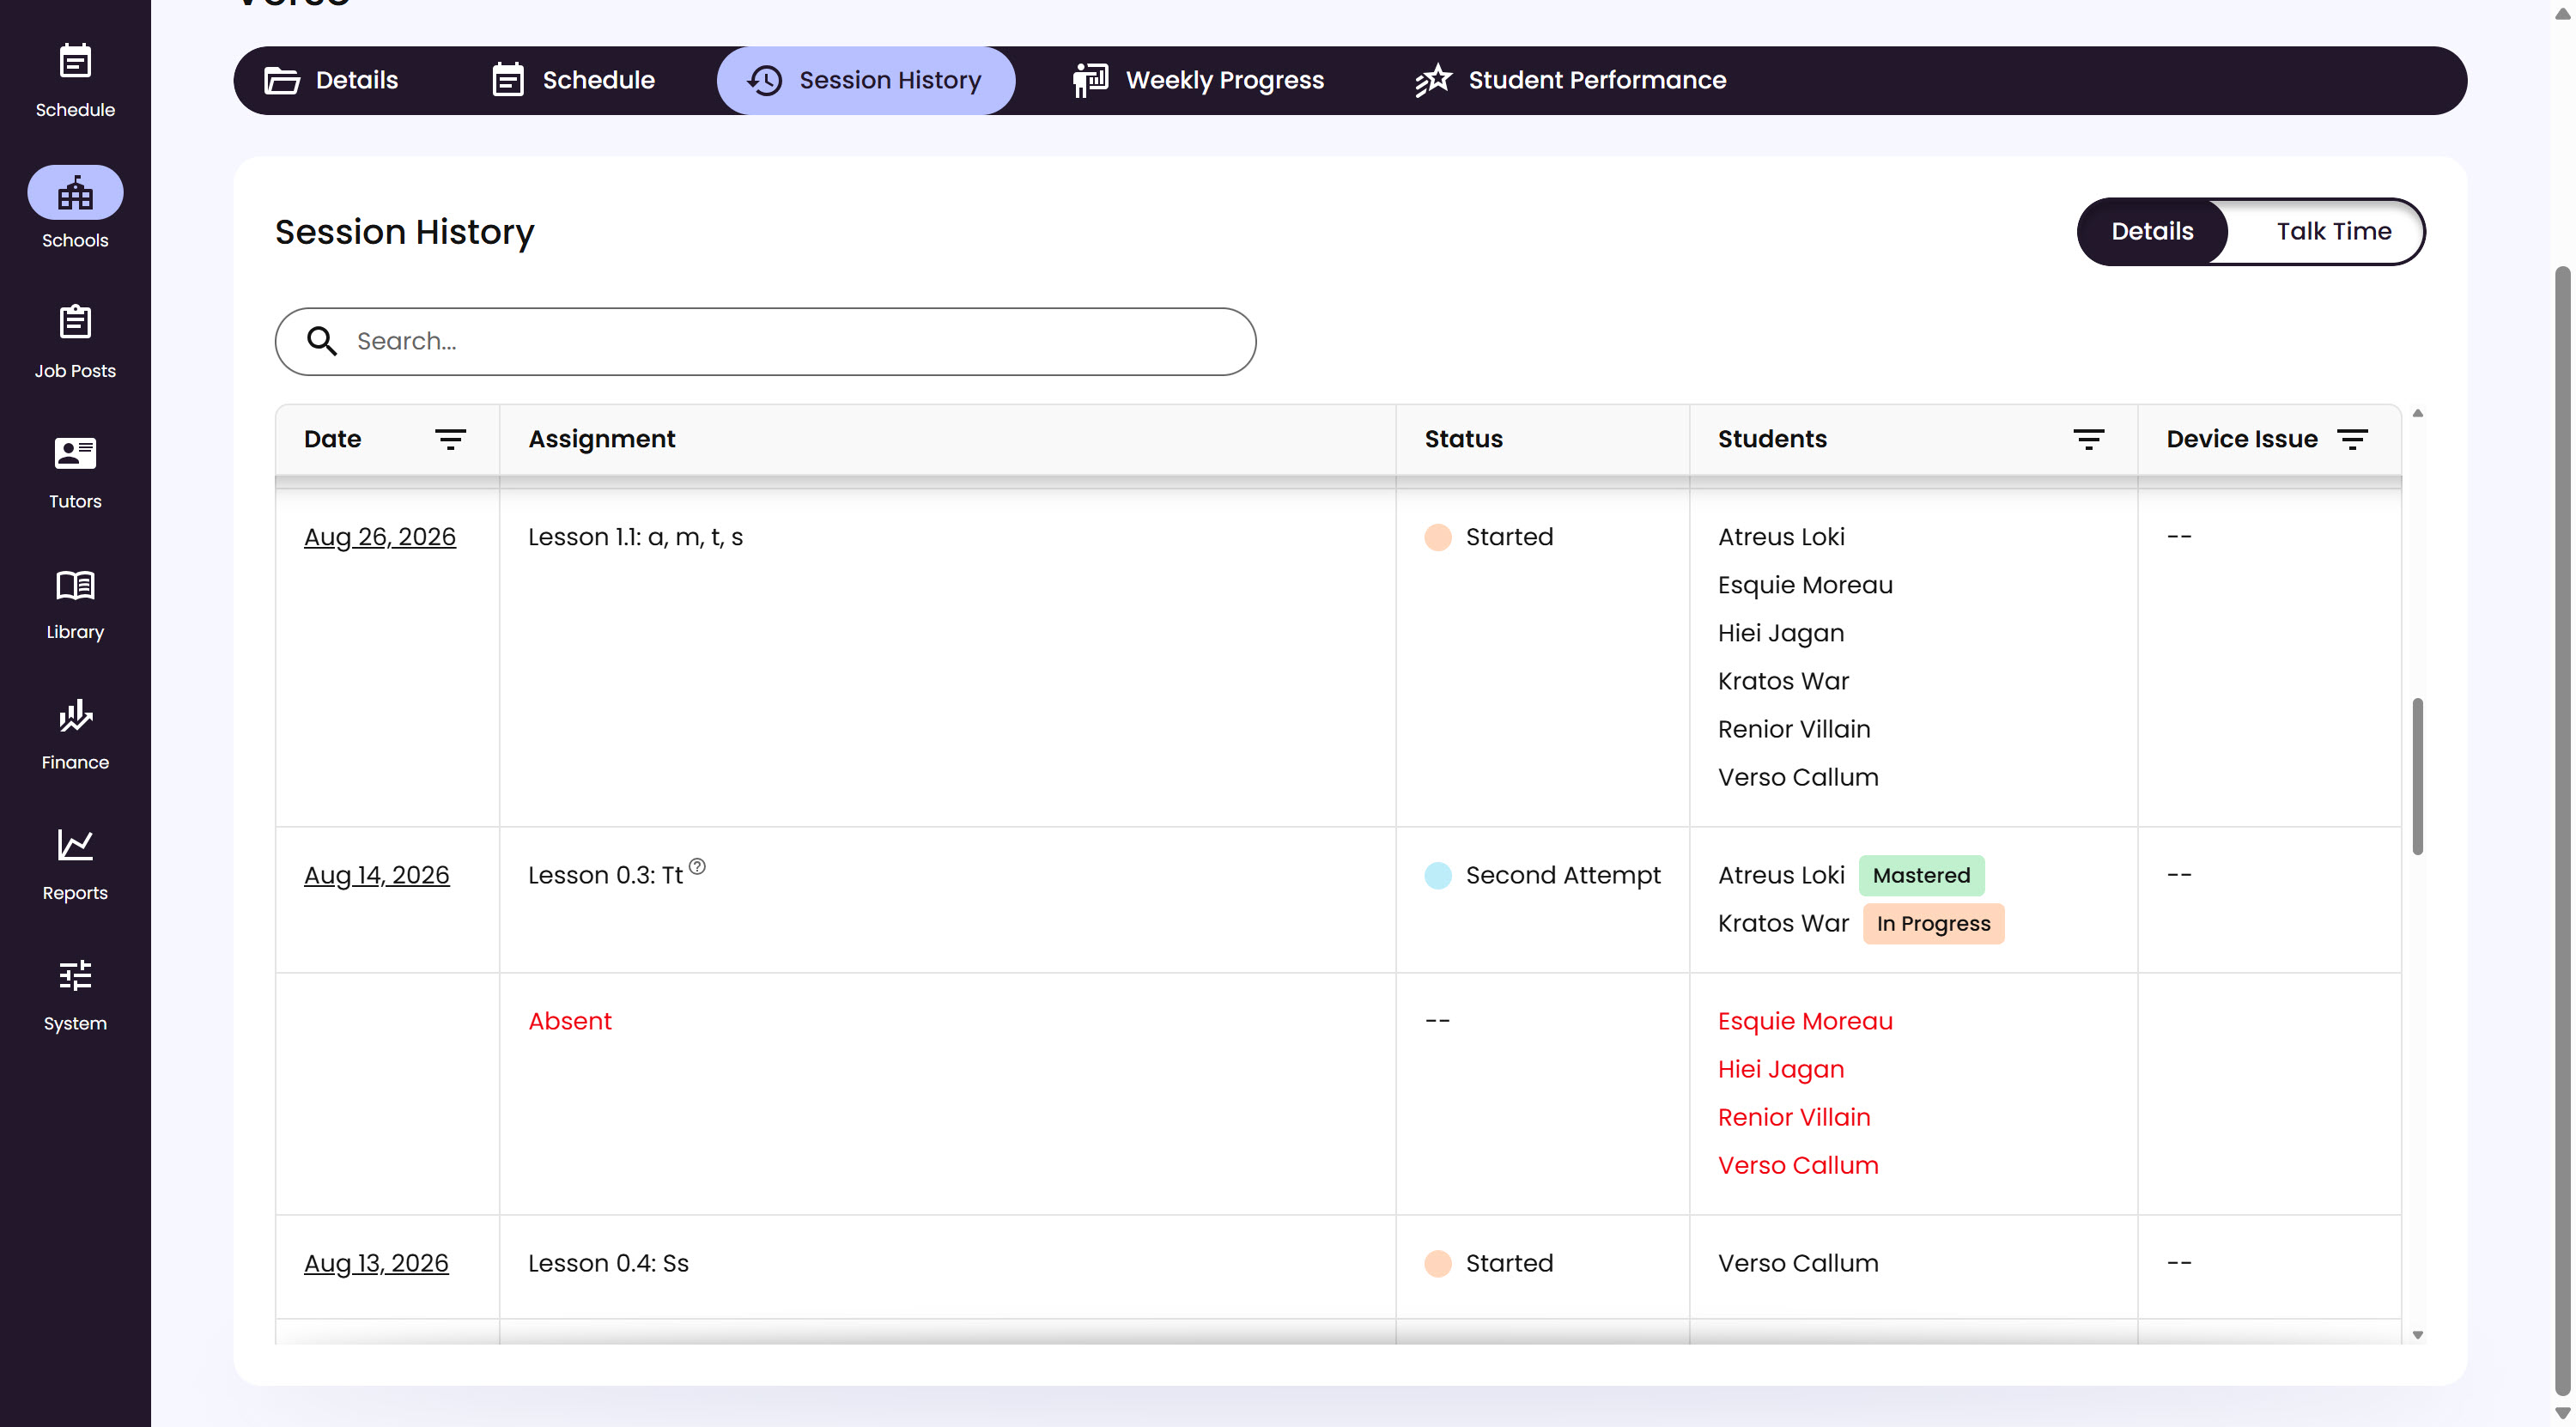The height and width of the screenshot is (1427, 2576).
Task: Open the Student Performance tab
Action: [1570, 80]
